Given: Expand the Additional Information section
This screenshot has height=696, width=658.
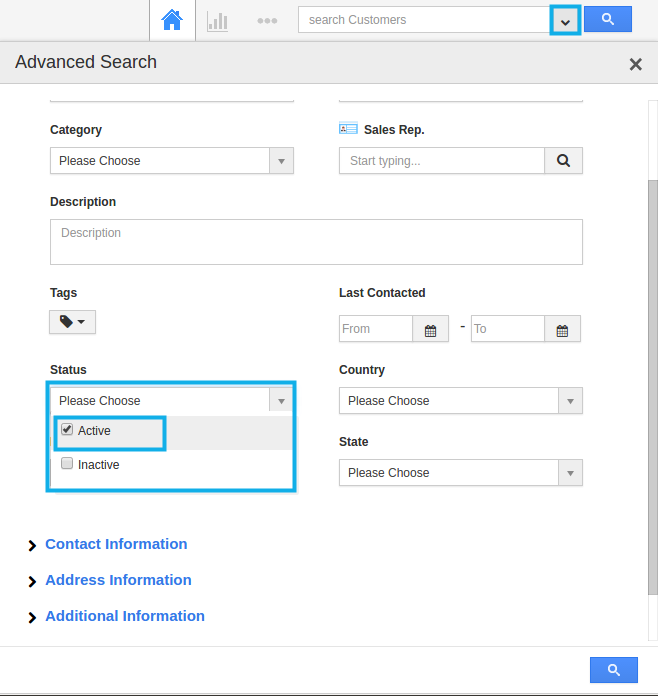Looking at the screenshot, I should point(125,616).
